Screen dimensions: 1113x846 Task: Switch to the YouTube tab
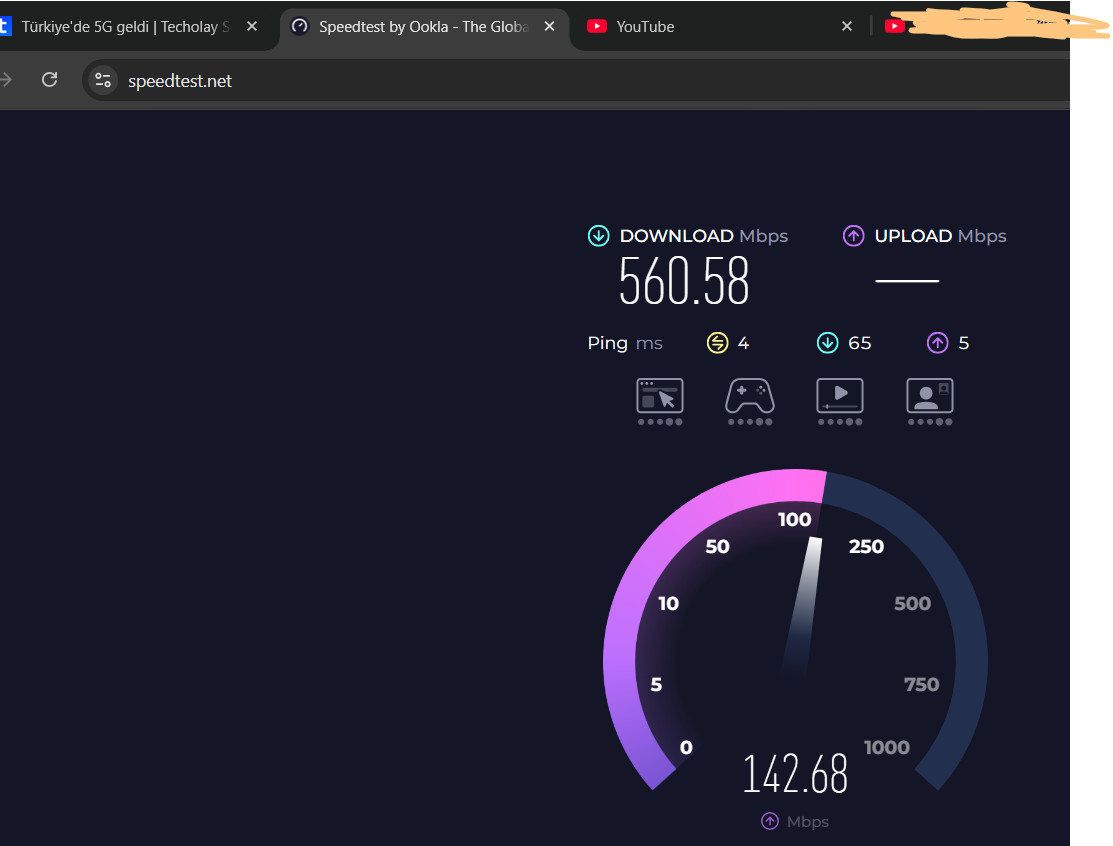pos(720,27)
